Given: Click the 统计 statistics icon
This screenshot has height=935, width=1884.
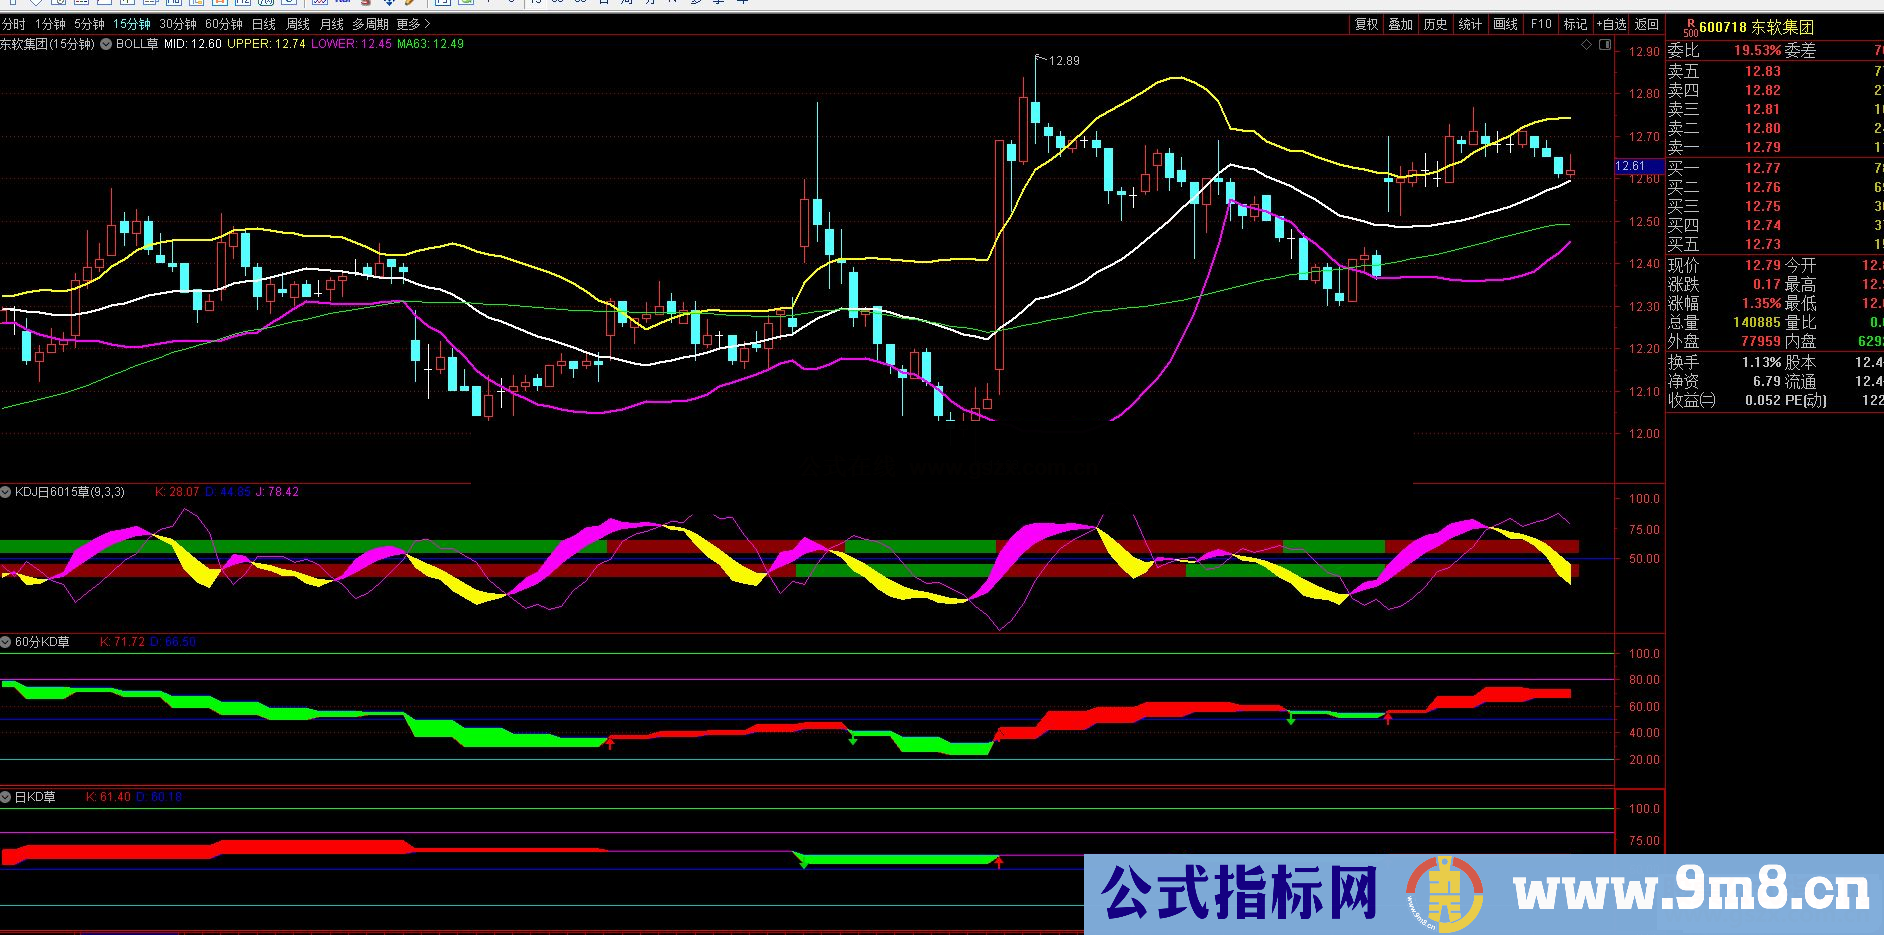Looking at the screenshot, I should pyautogui.click(x=1470, y=23).
